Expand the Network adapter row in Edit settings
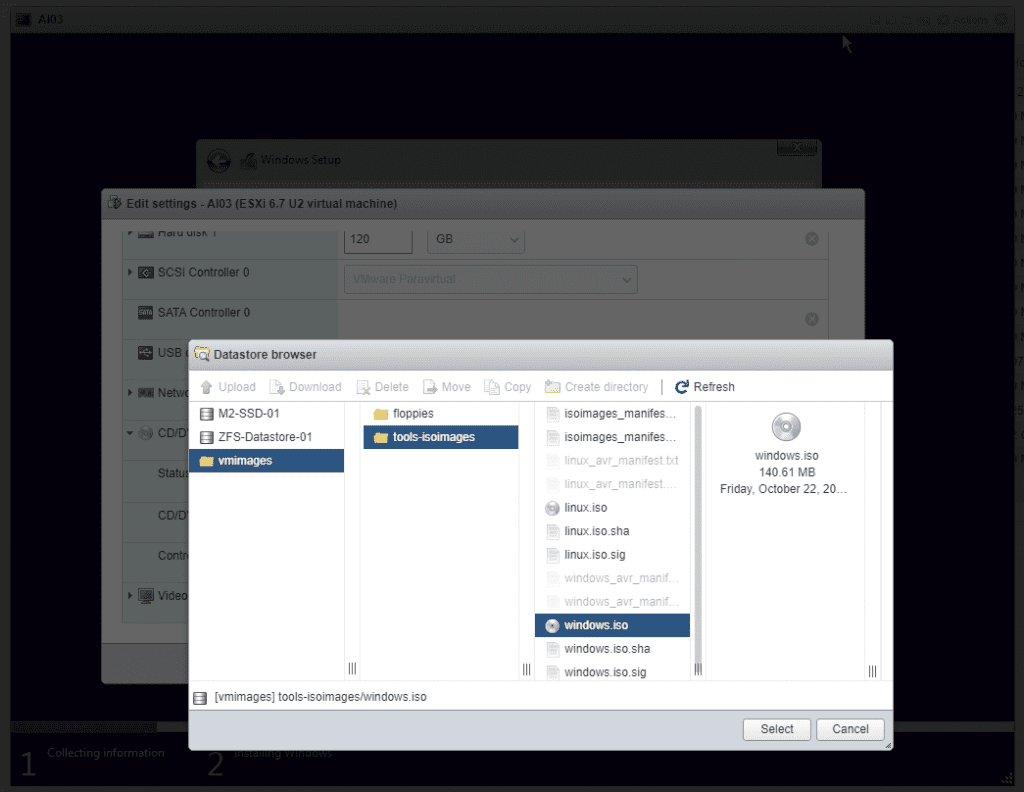 click(x=130, y=392)
